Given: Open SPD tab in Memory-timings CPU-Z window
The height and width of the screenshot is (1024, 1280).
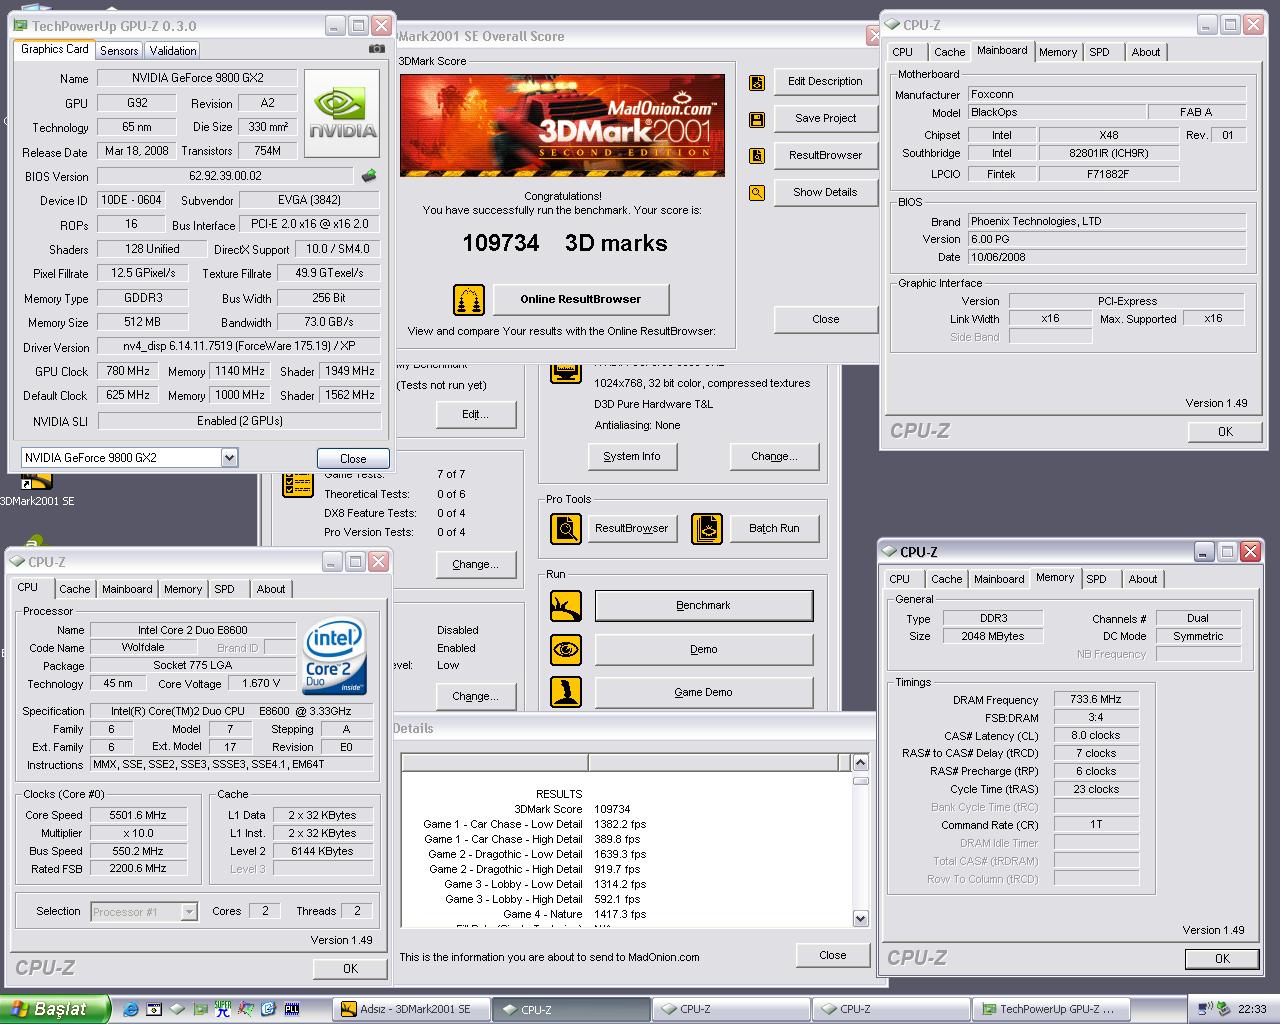Looking at the screenshot, I should tap(1096, 579).
